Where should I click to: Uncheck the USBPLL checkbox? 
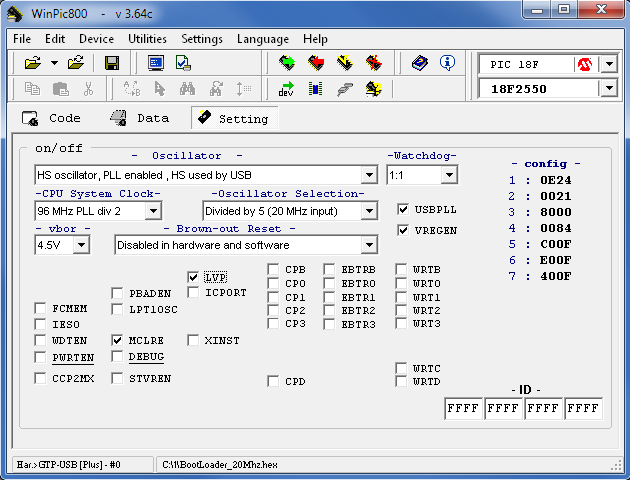click(x=403, y=209)
